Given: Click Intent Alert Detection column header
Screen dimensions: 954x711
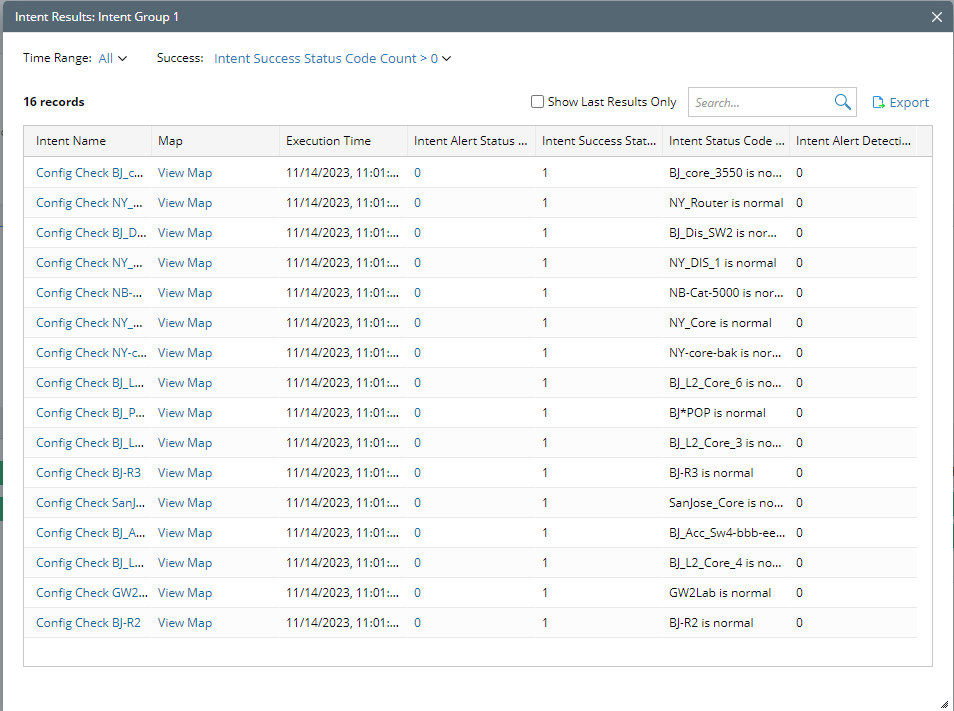Looking at the screenshot, I should click(853, 141).
